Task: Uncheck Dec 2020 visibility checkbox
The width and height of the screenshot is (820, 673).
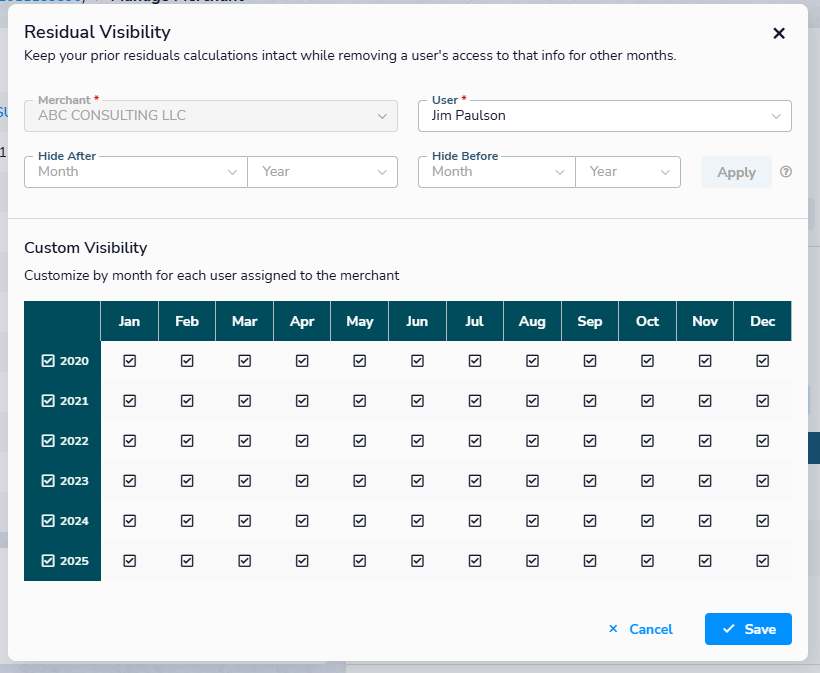Action: click(x=762, y=361)
